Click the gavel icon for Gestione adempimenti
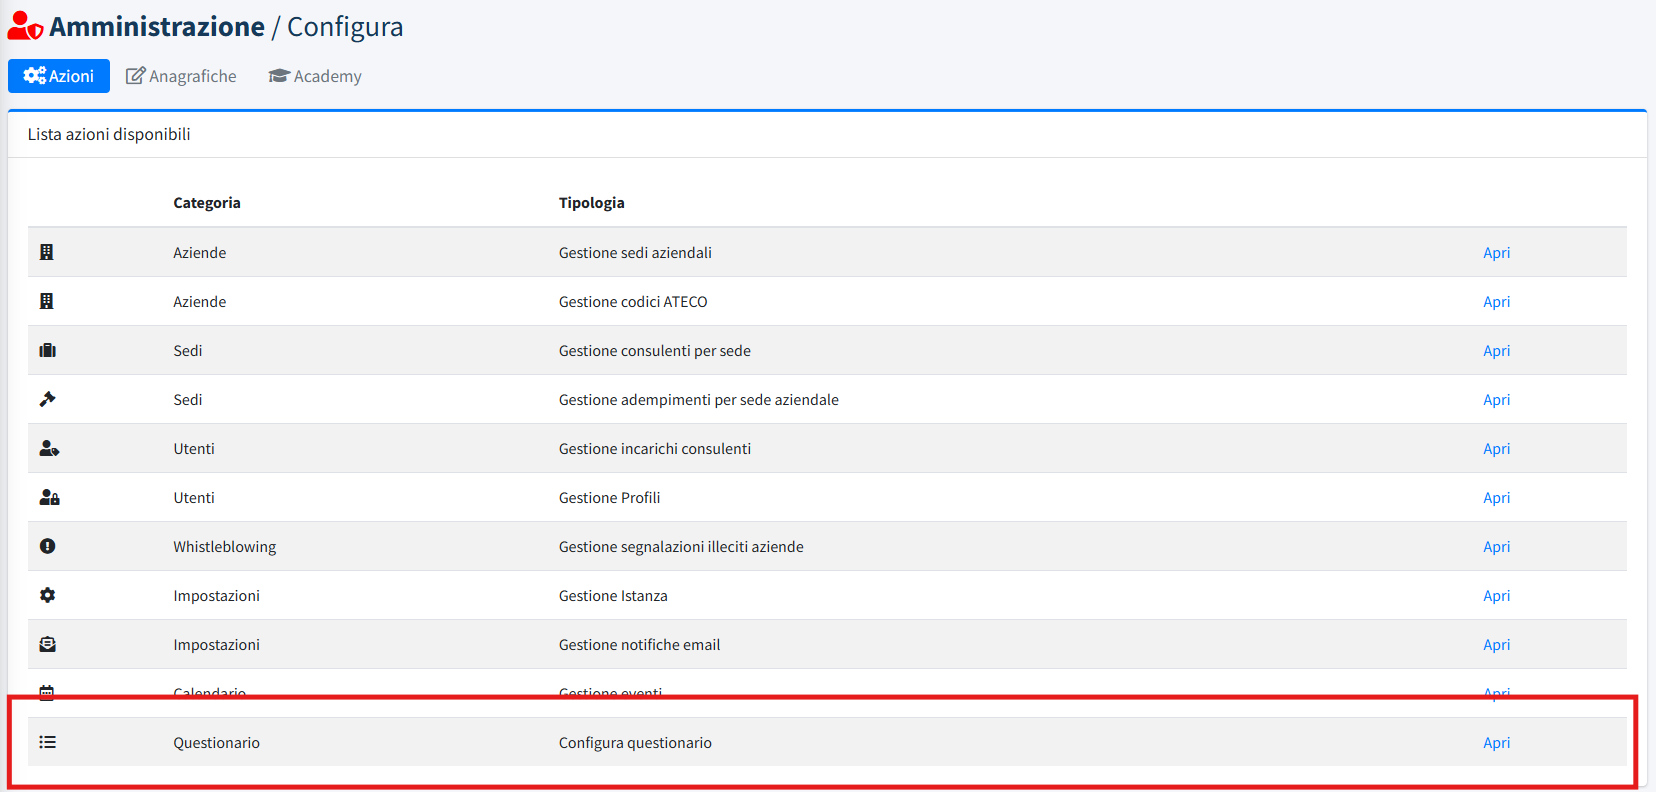This screenshot has width=1656, height=792. coord(47,399)
